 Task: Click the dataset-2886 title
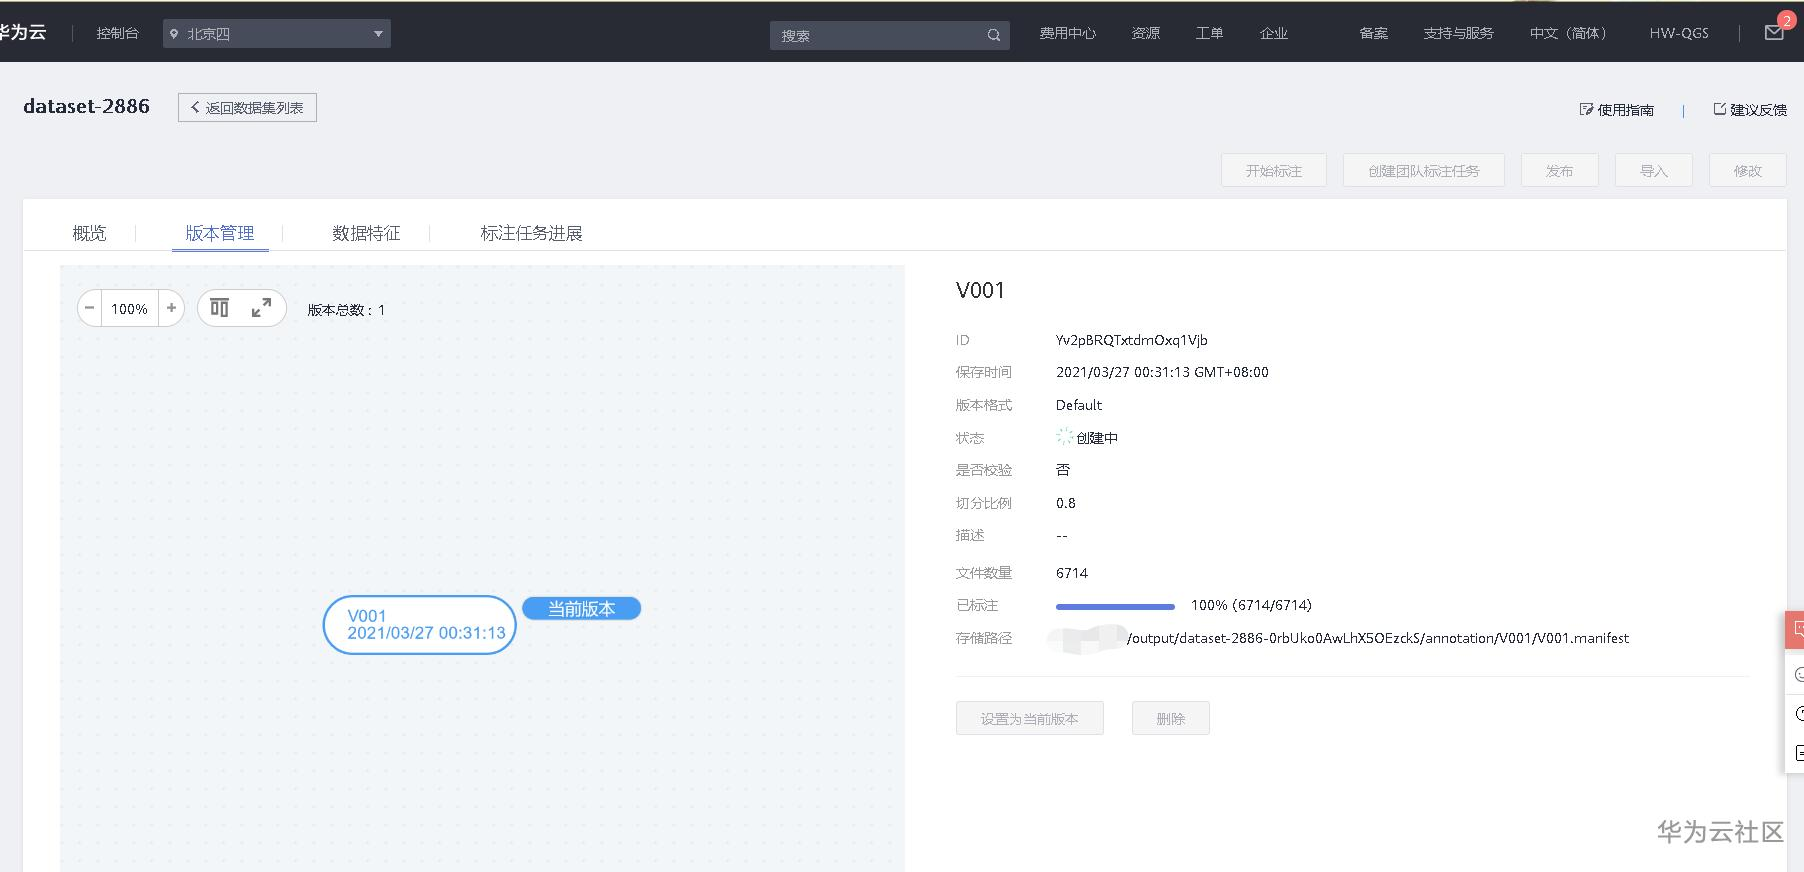point(87,106)
